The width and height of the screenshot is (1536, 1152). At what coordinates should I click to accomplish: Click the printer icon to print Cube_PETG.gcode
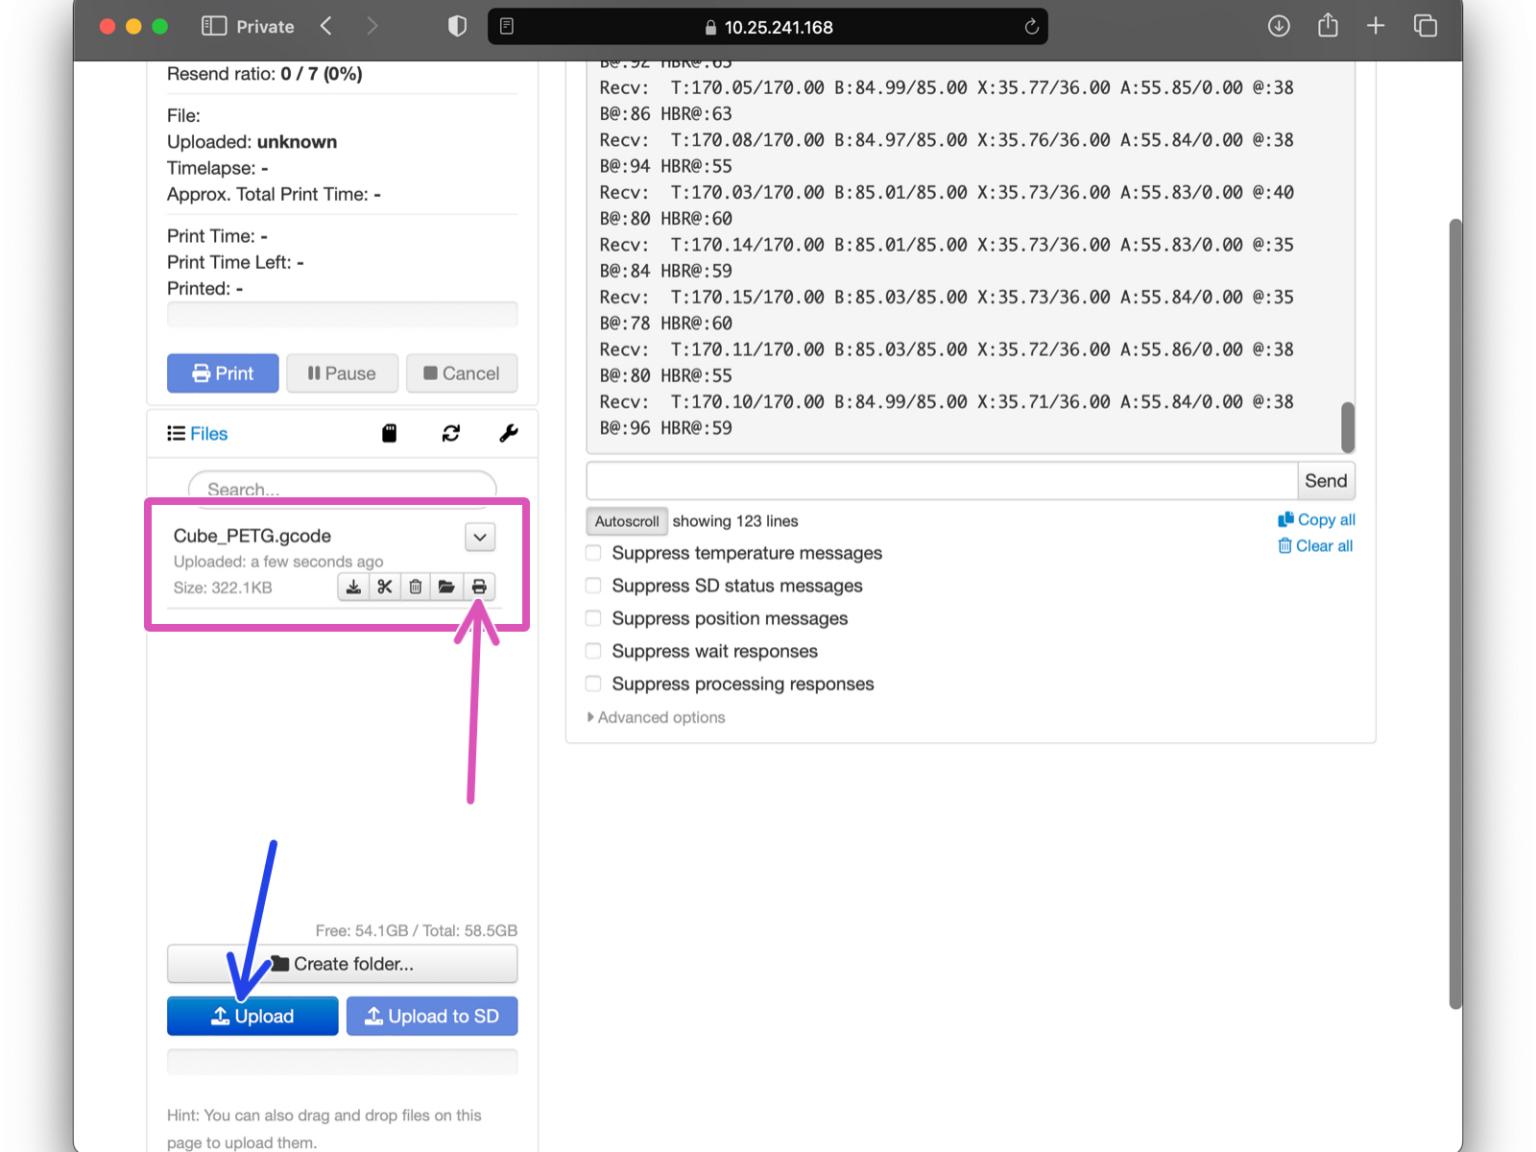pyautogui.click(x=479, y=587)
